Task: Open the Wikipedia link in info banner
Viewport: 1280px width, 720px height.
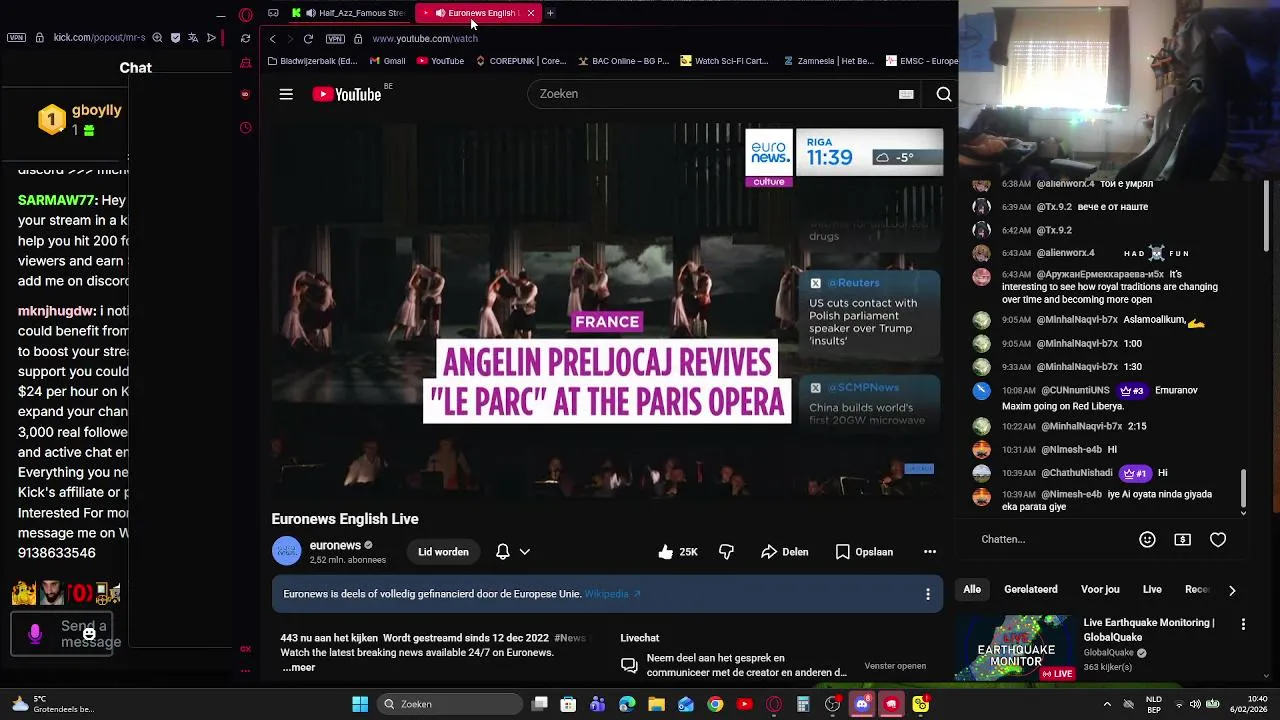Action: point(612,594)
